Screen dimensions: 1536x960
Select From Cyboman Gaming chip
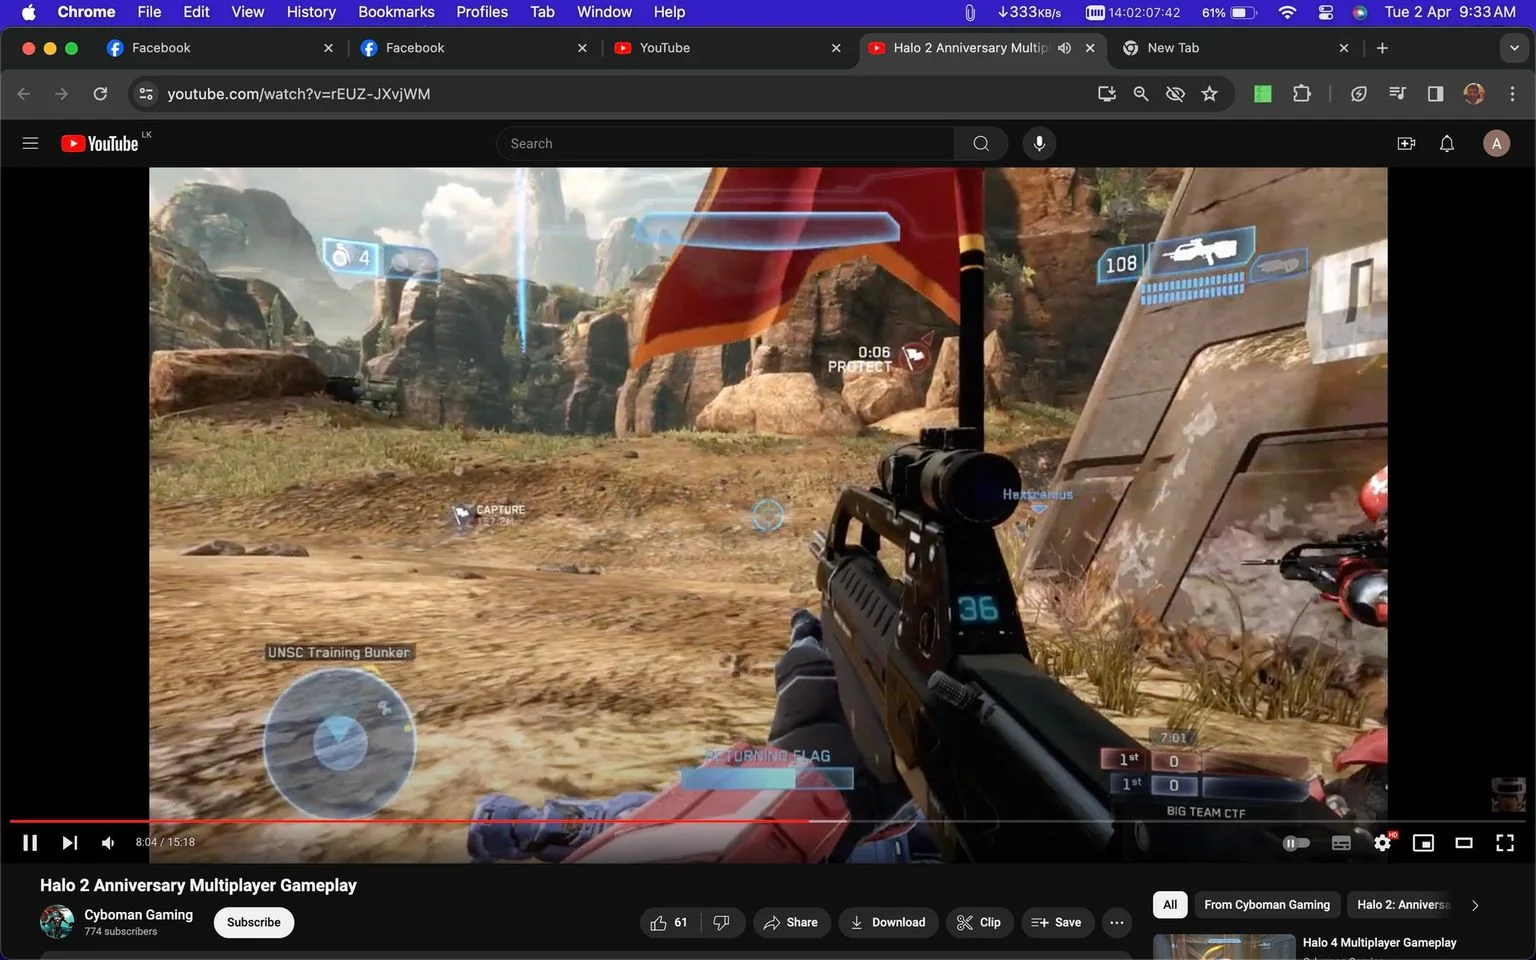tap(1267, 904)
